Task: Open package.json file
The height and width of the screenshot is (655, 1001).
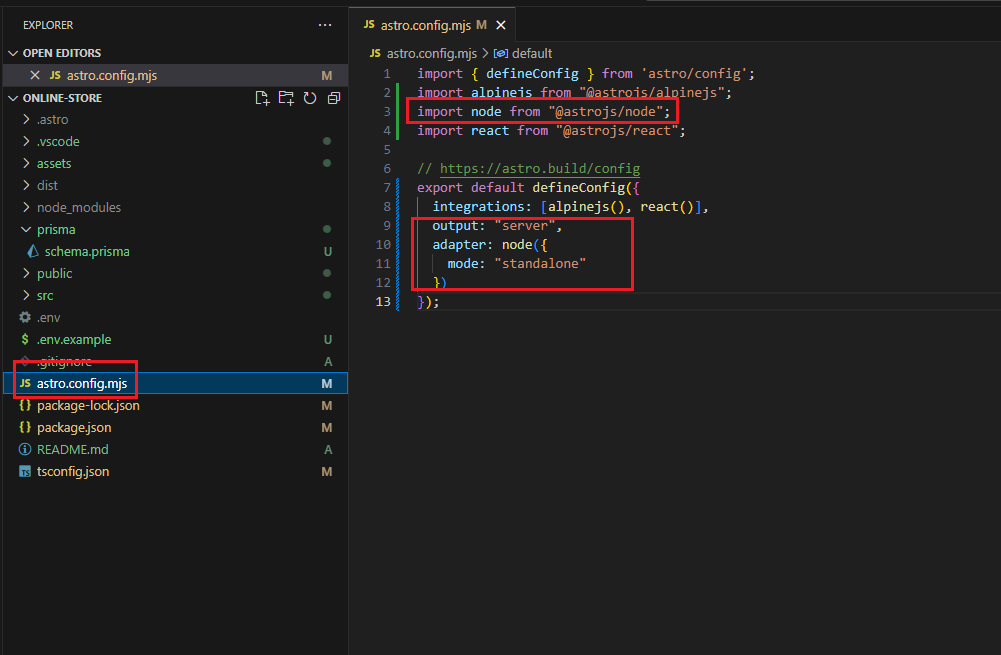Action: (175, 427)
